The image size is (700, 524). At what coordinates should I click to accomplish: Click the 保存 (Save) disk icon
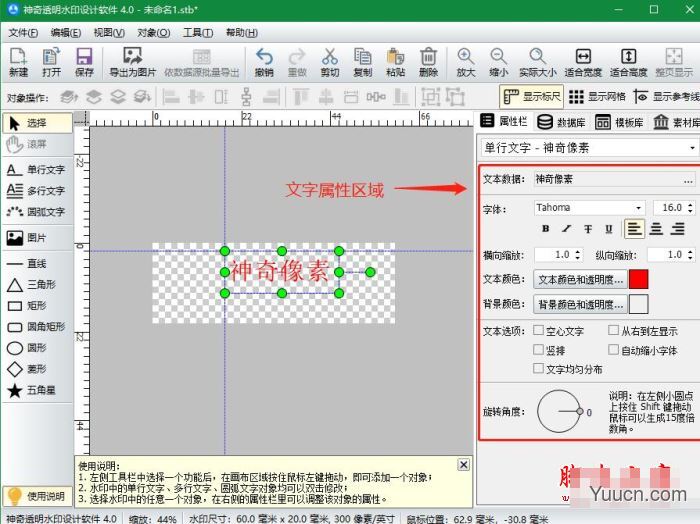coord(84,62)
